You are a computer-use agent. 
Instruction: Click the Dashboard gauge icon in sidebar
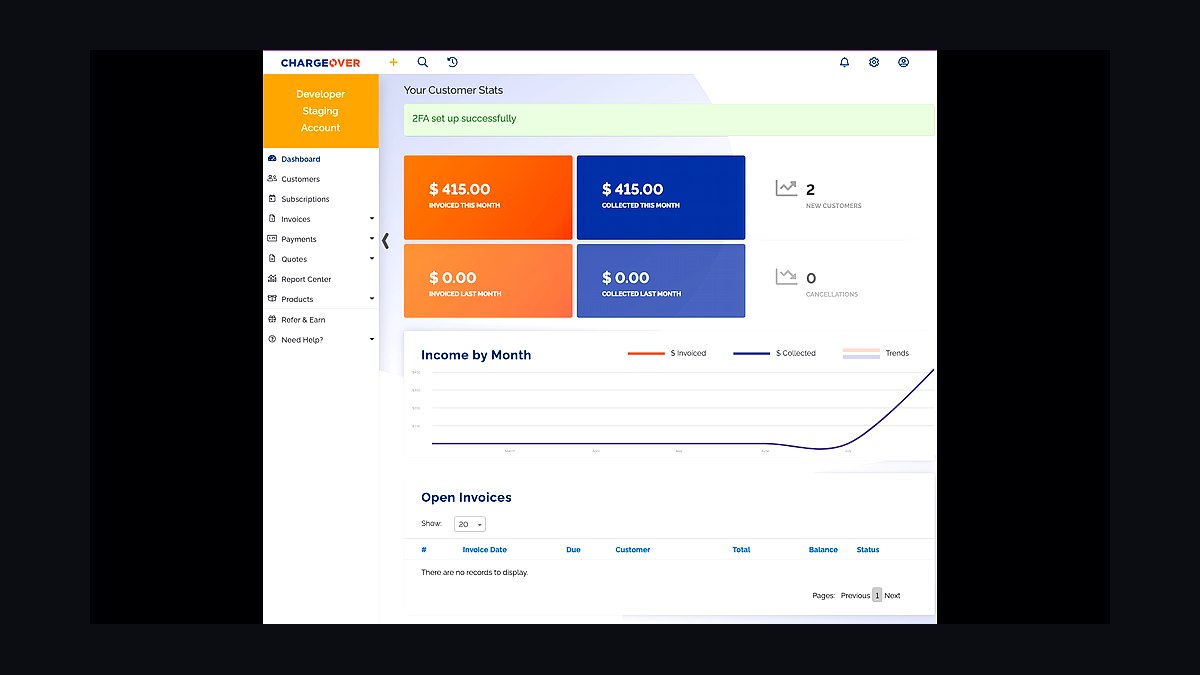pos(272,159)
